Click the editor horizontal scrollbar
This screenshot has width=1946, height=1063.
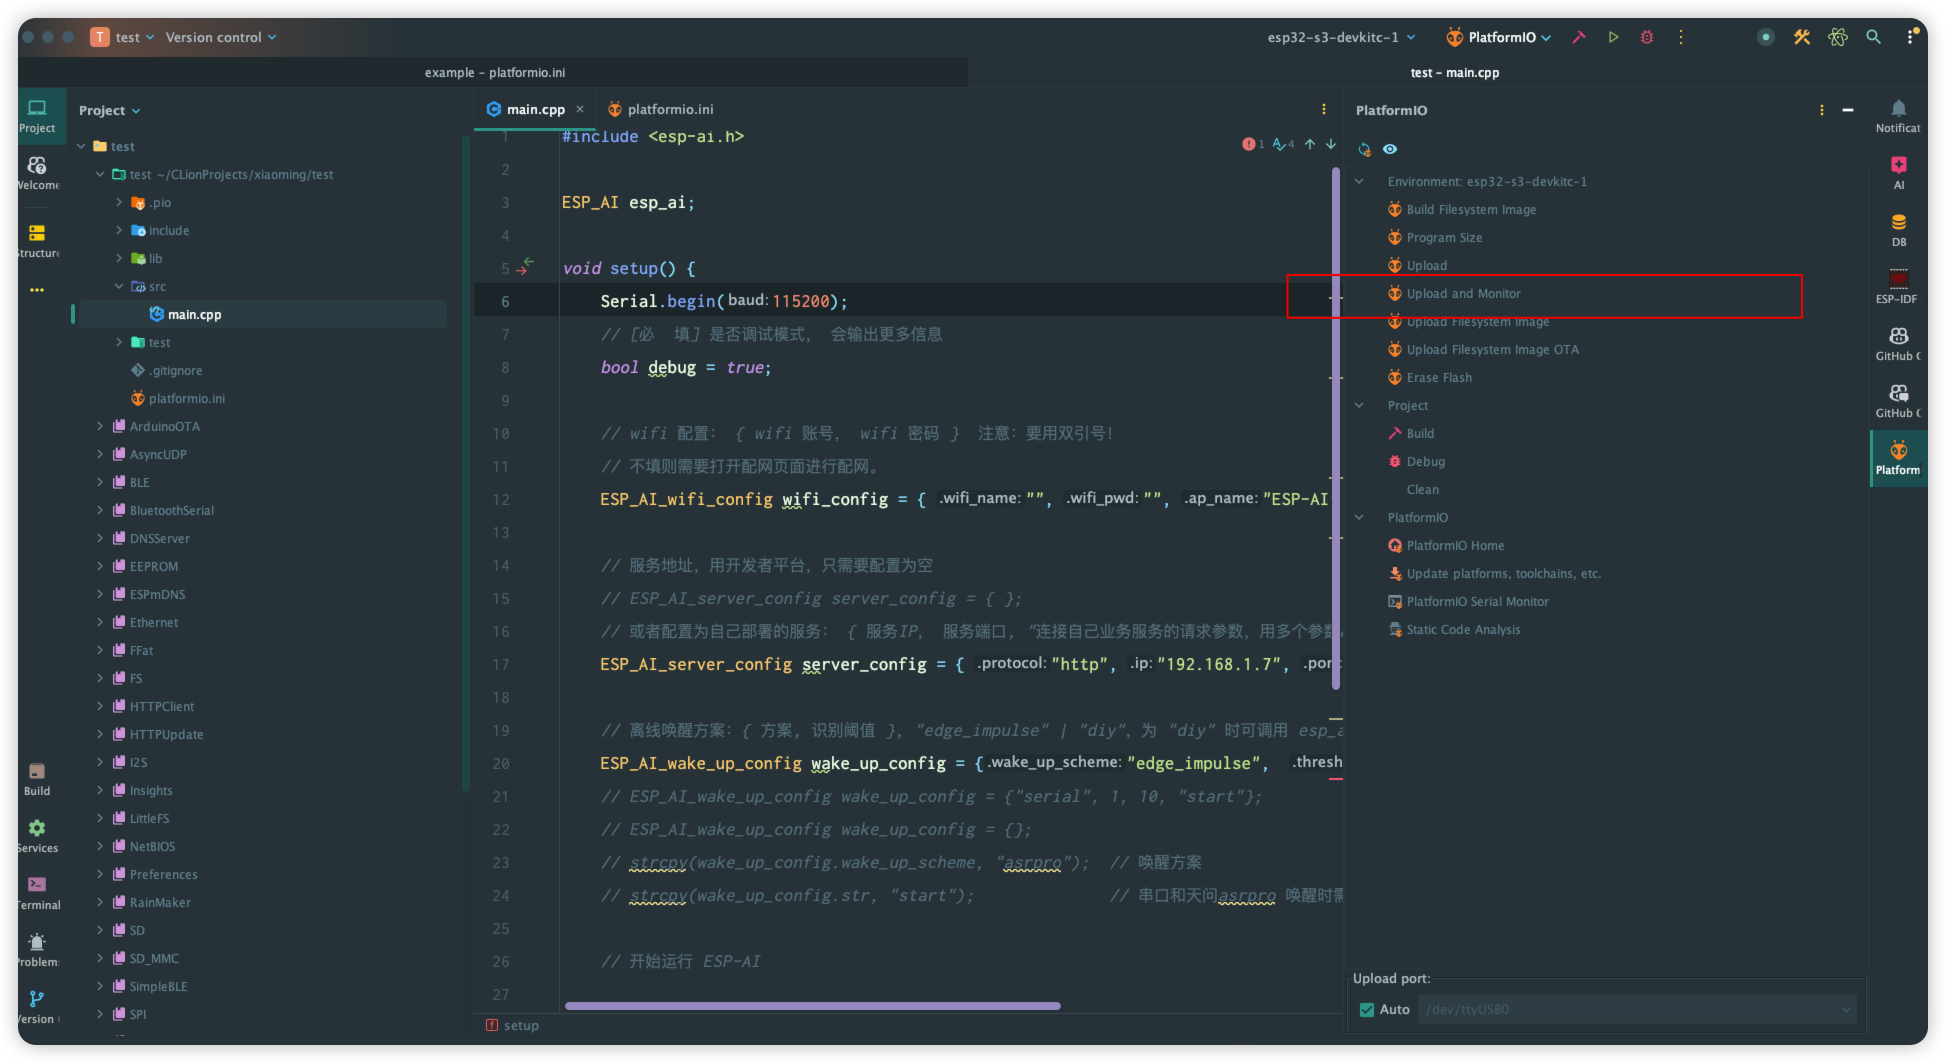point(812,1006)
